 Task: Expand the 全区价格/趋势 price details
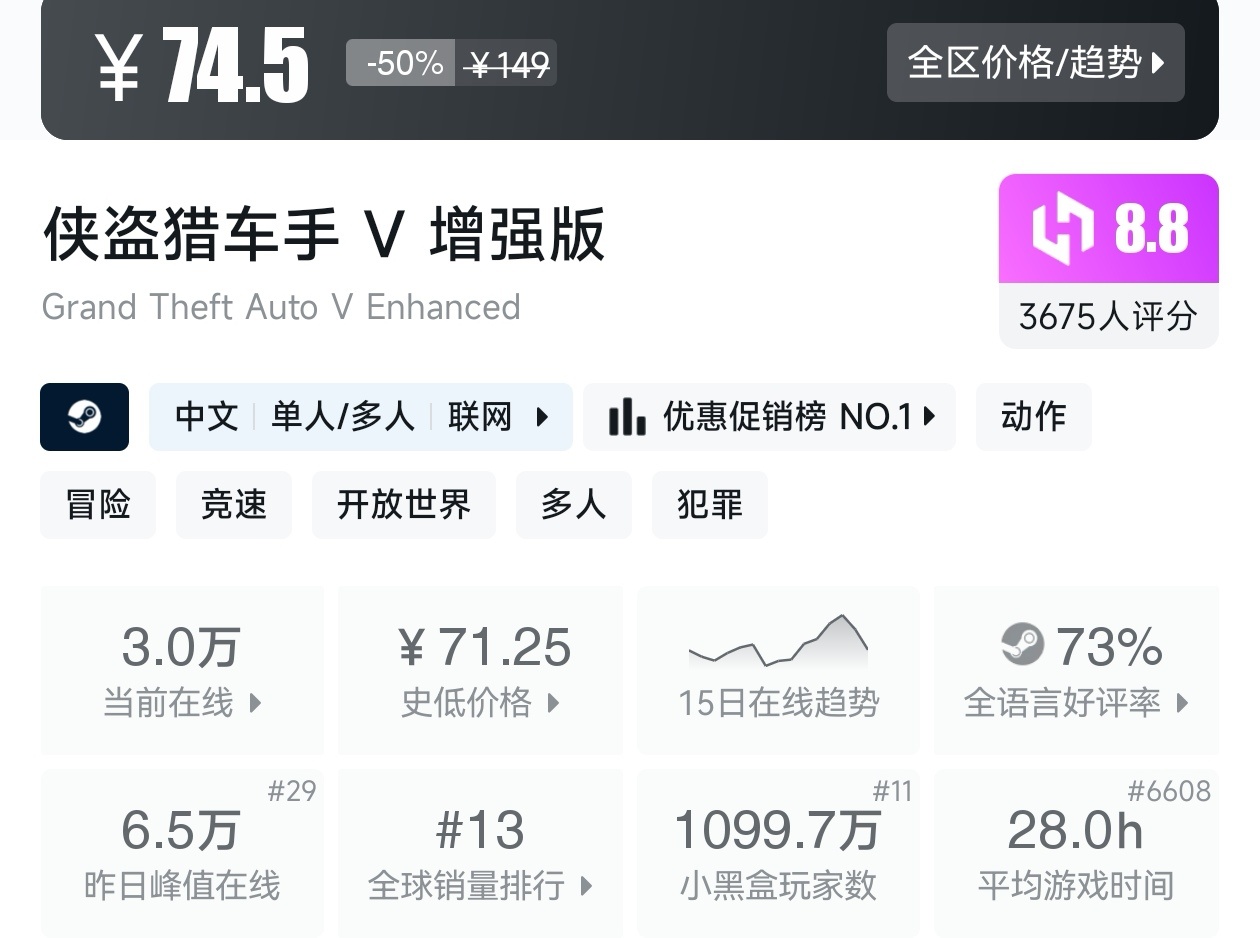coord(1035,63)
